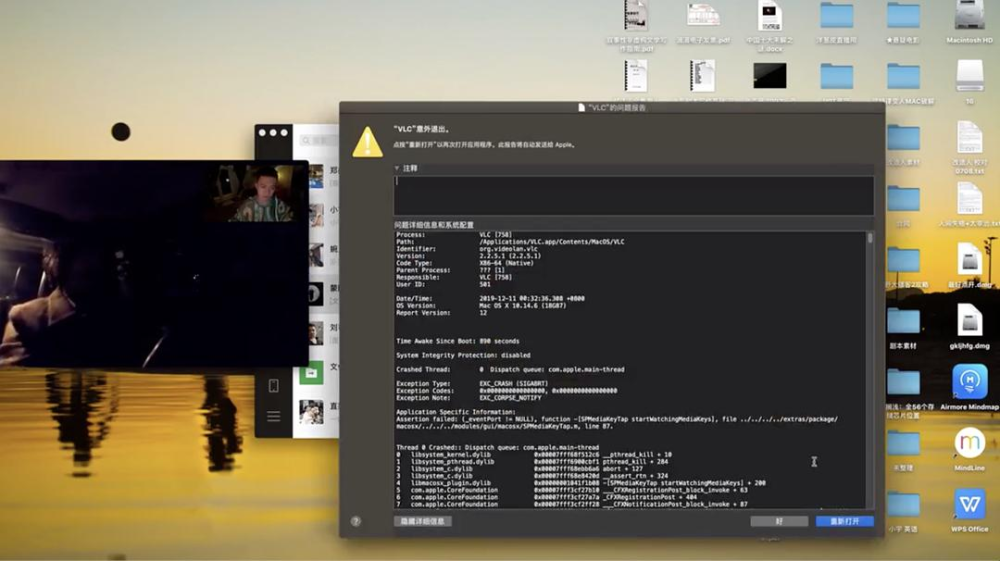The image size is (1000, 561).
Task: Click the "Crashed Thread:" line in report
Action: coord(510,370)
